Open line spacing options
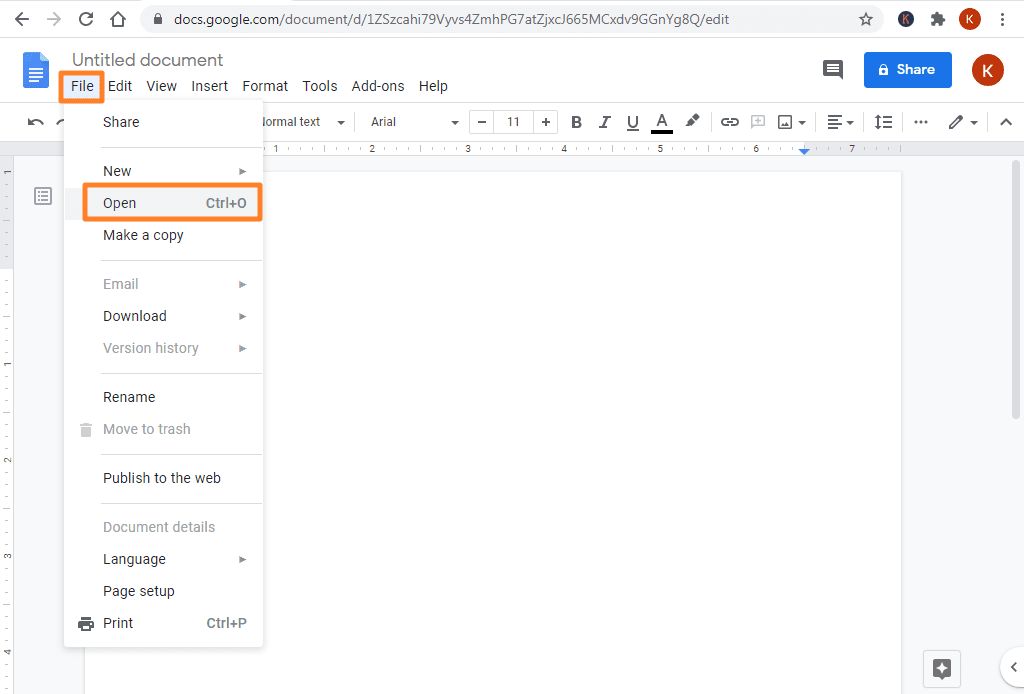 point(883,122)
